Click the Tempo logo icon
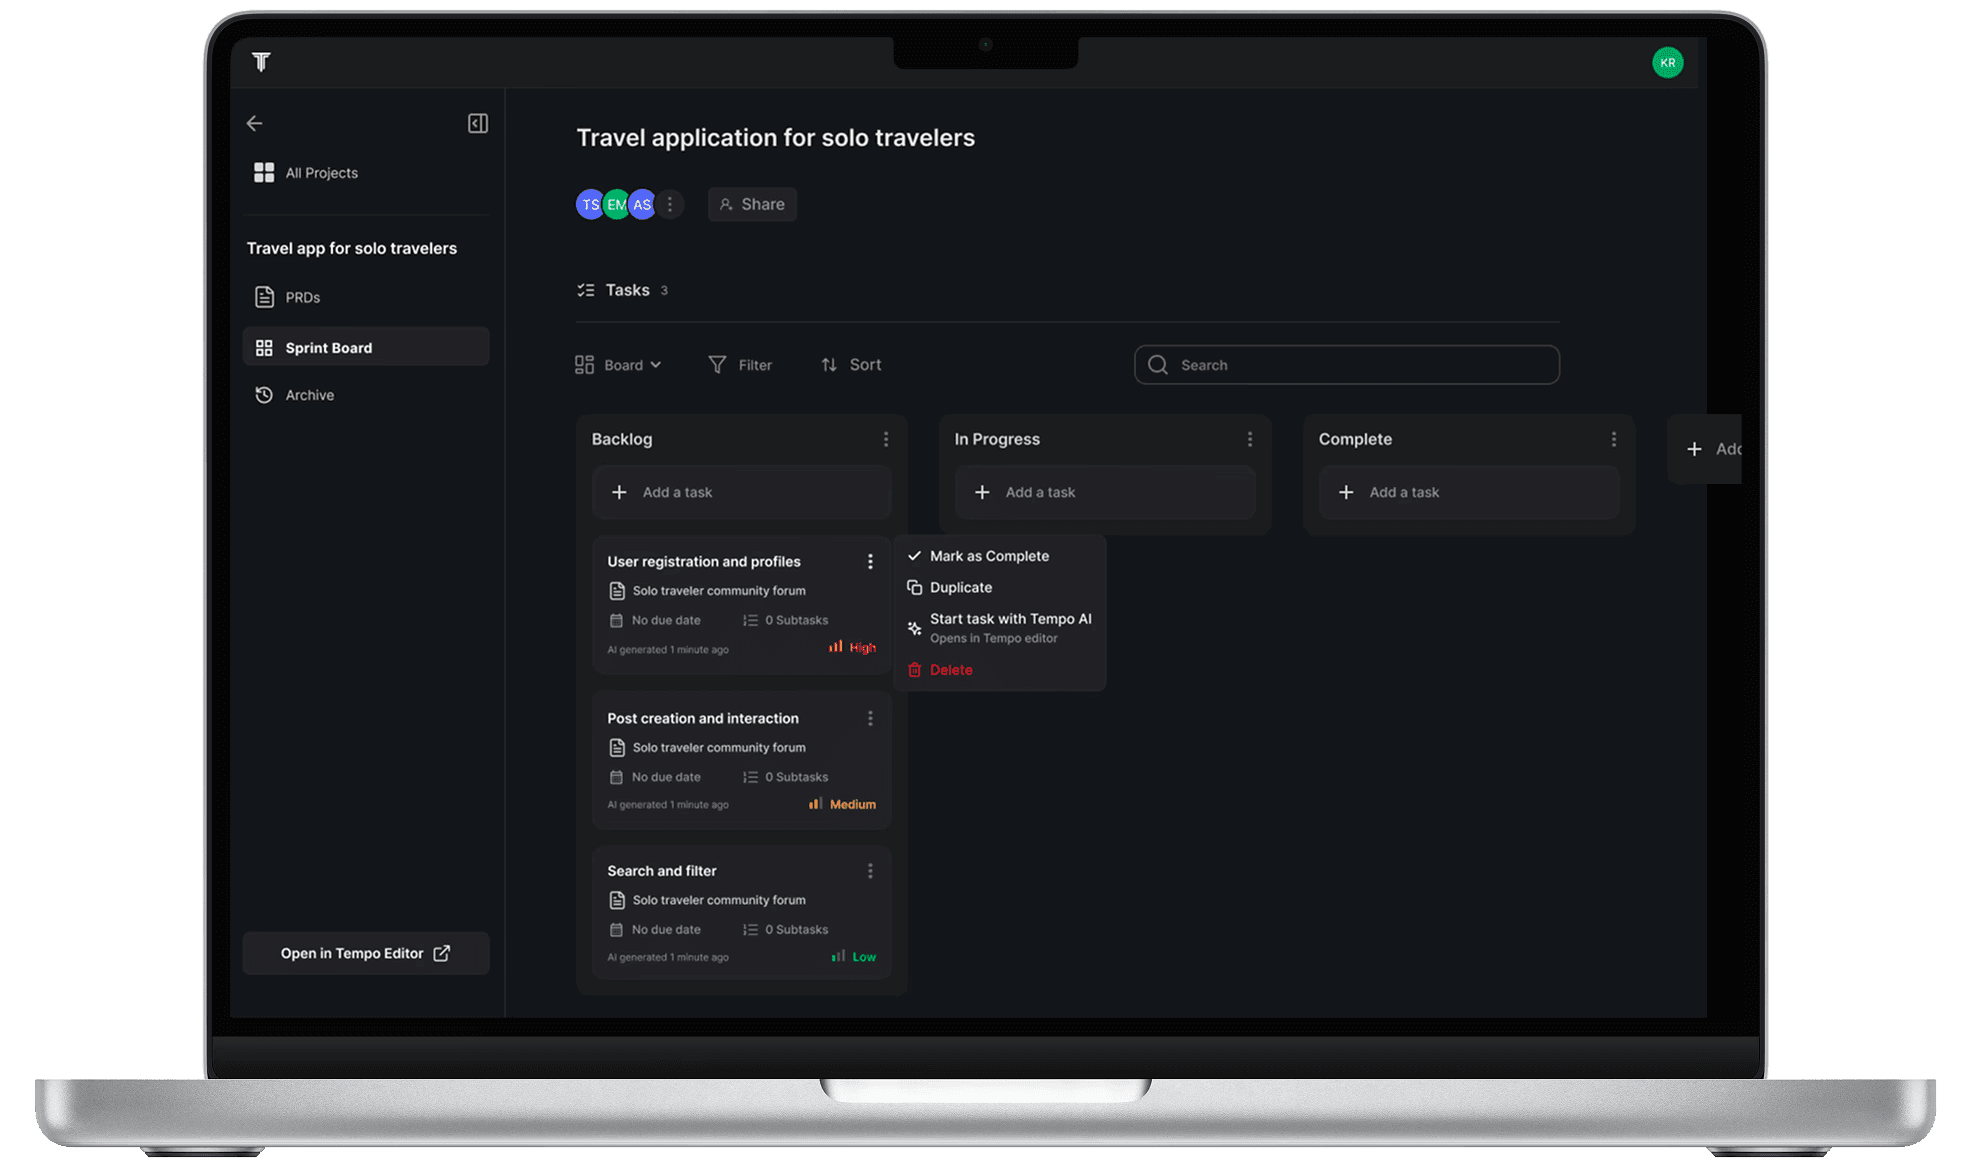The height and width of the screenshot is (1169, 1972). pyautogui.click(x=261, y=62)
